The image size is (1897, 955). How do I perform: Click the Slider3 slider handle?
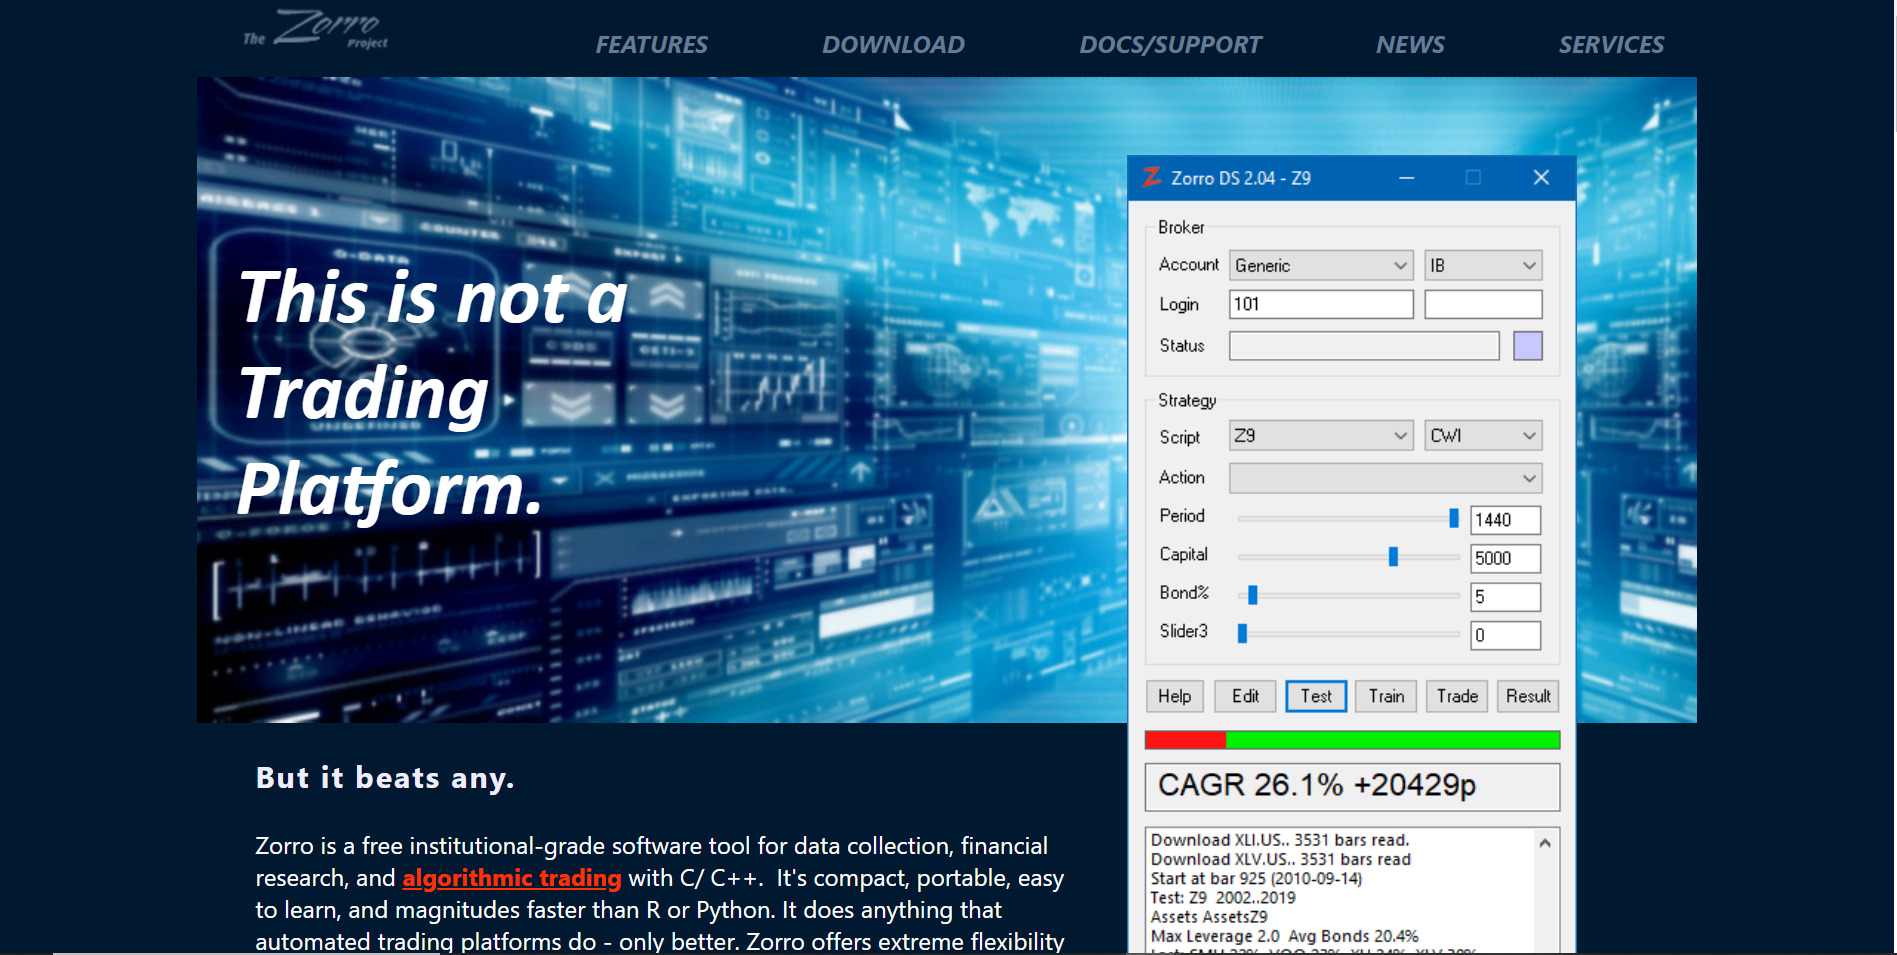(x=1242, y=634)
